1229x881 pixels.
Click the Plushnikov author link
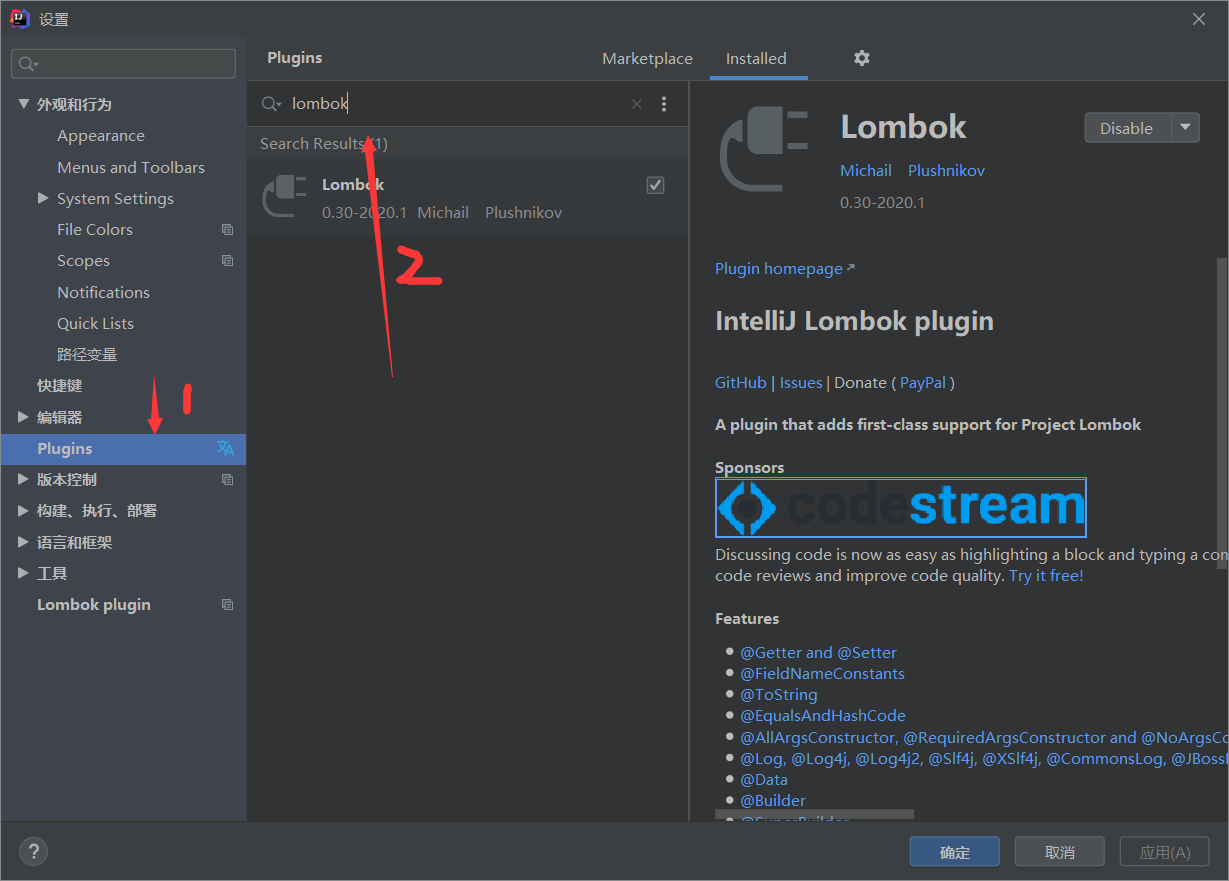click(947, 170)
